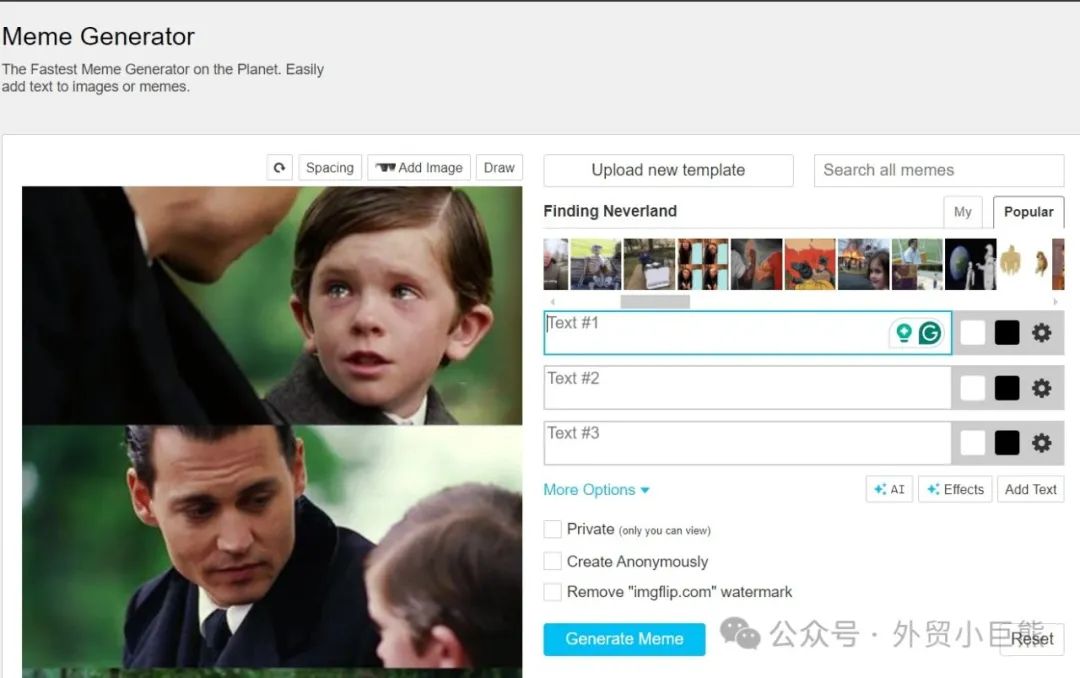Viewport: 1080px width, 678px height.
Task: Click the template strip right scroll arrow
Action: (x=1055, y=302)
